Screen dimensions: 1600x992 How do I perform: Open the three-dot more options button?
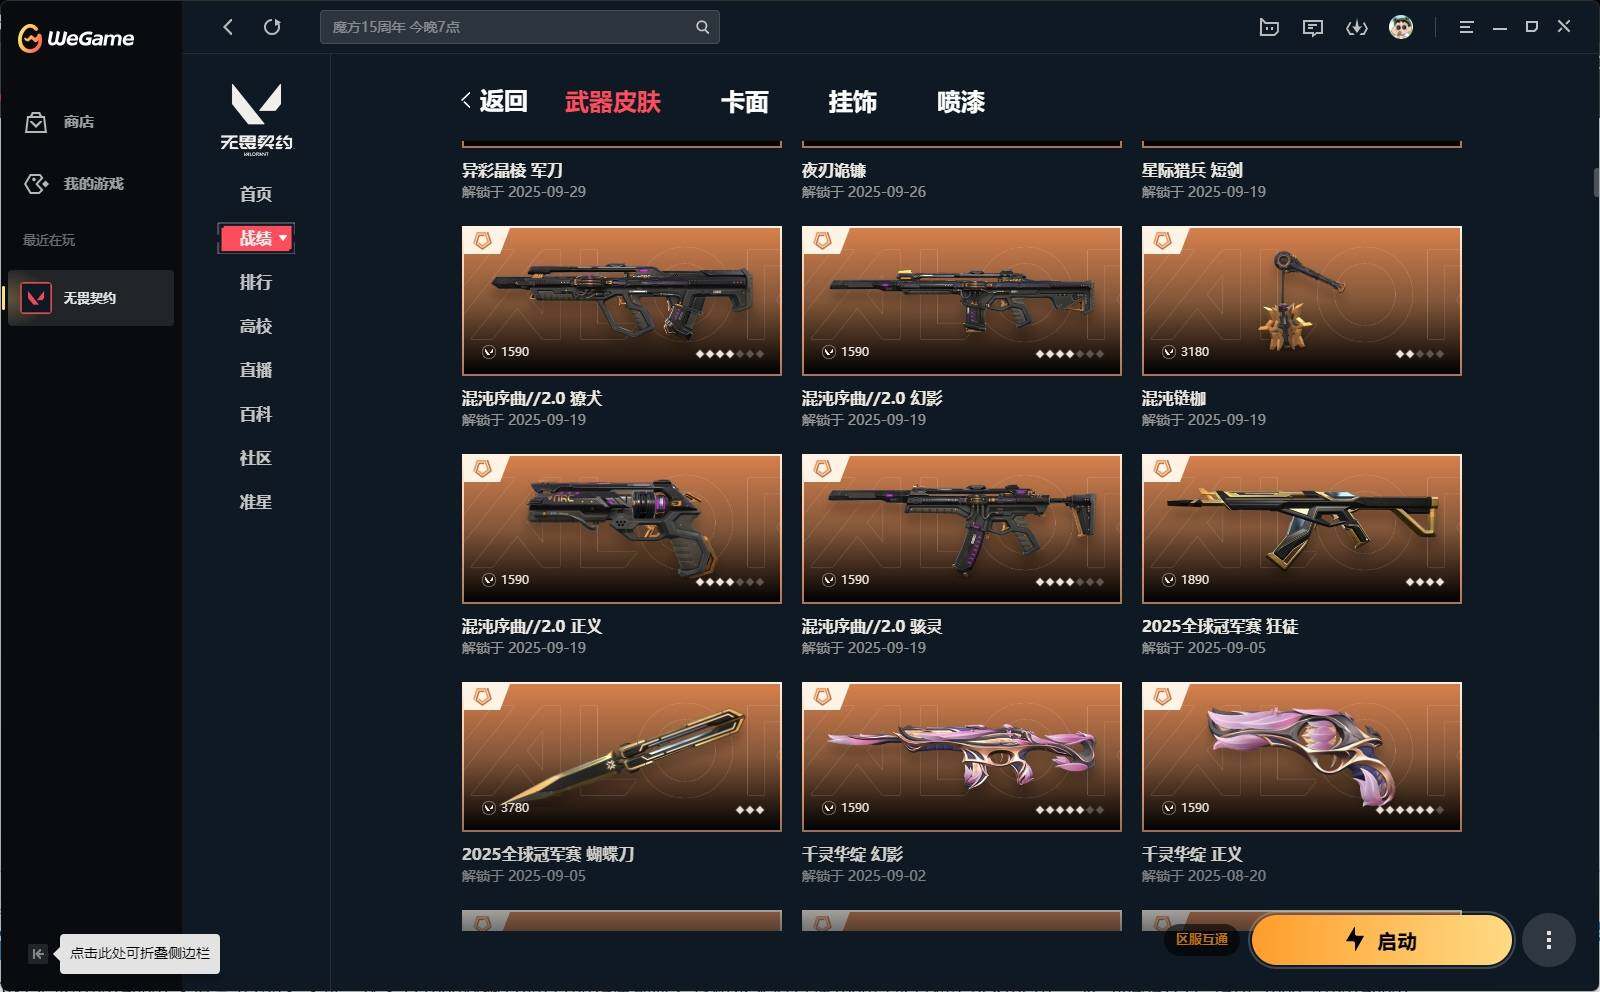[x=1549, y=940]
